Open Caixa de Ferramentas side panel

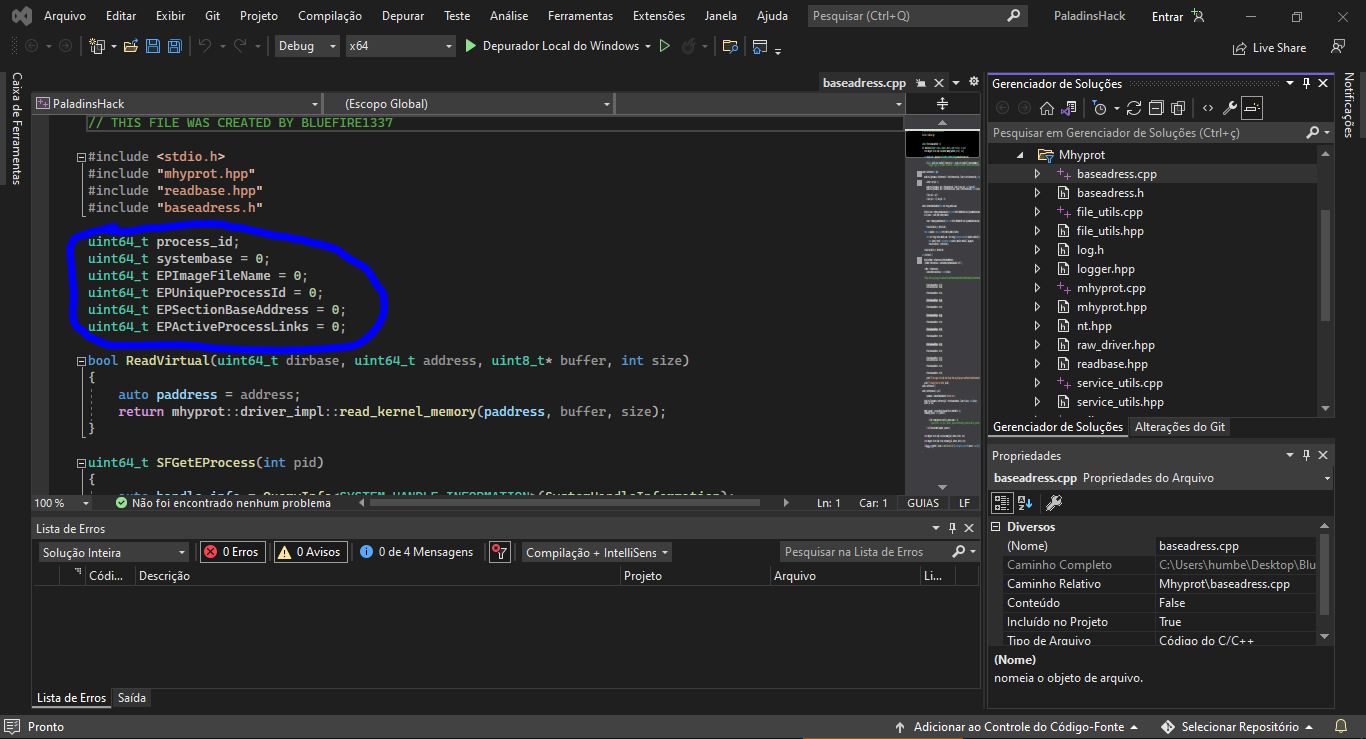[16, 128]
